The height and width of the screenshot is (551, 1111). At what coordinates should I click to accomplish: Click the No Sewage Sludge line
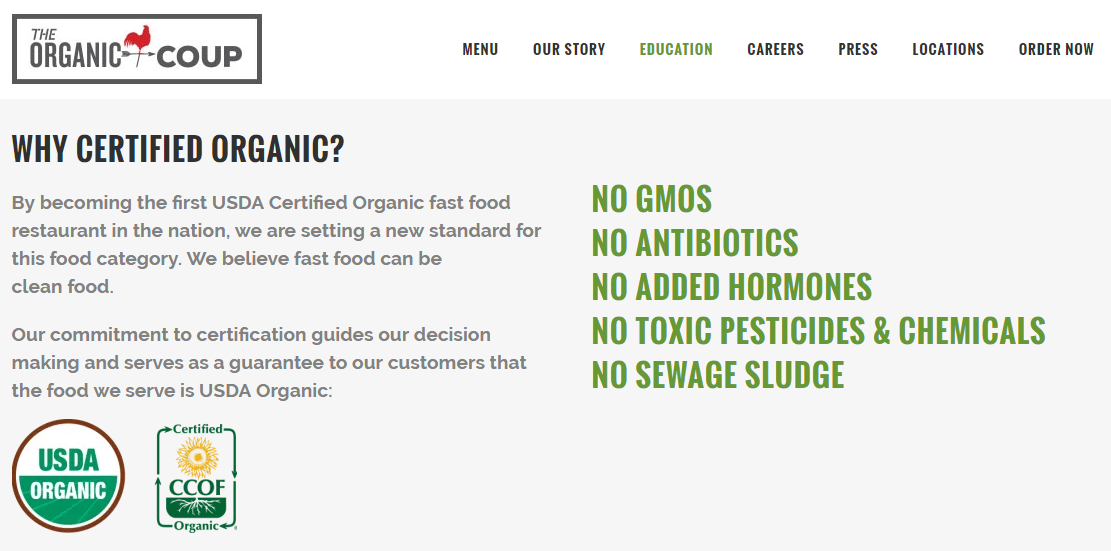[x=718, y=375]
